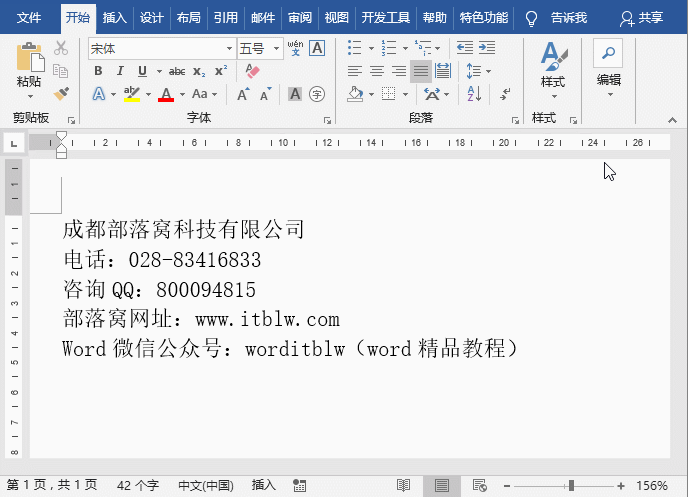Apply the yellow text highlight color

coord(132,94)
